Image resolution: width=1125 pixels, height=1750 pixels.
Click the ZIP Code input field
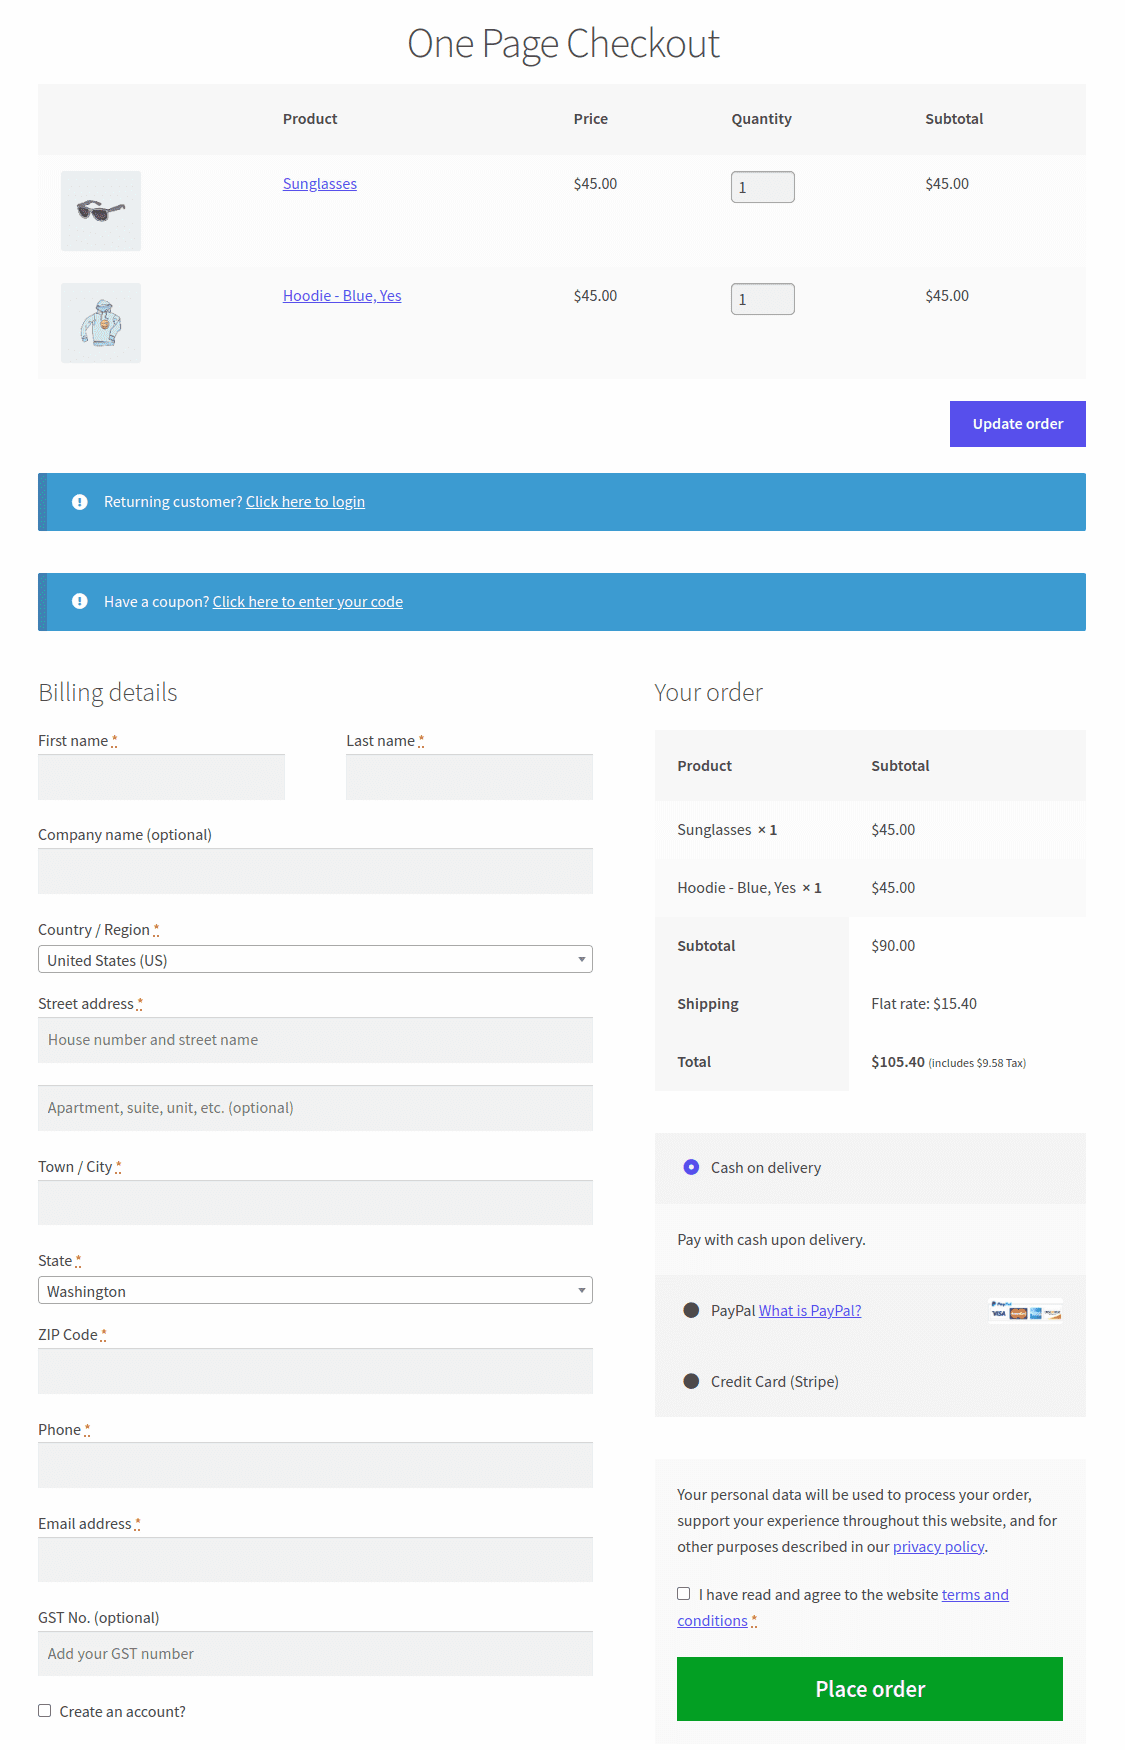[x=315, y=1371]
